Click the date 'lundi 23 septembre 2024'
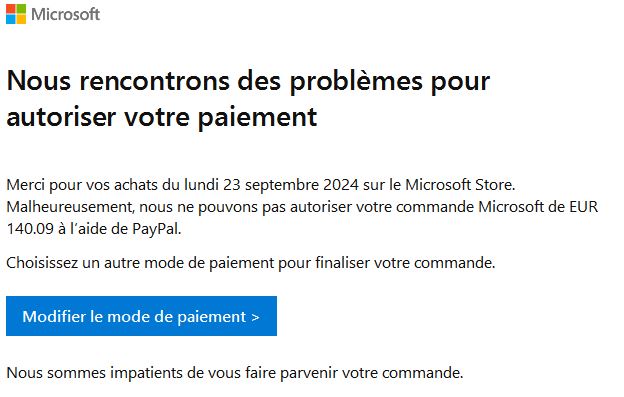 click(x=271, y=185)
